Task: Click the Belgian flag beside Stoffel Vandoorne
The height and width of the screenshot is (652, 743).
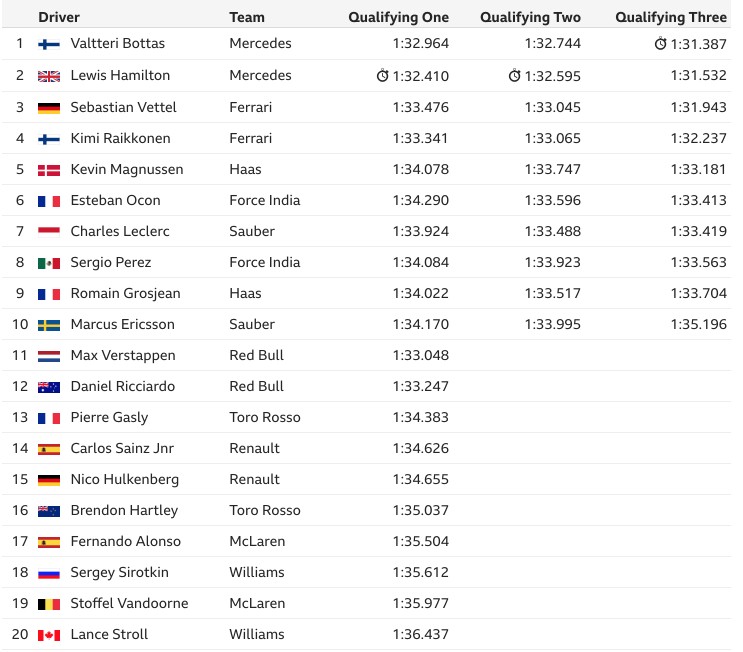Action: point(49,605)
